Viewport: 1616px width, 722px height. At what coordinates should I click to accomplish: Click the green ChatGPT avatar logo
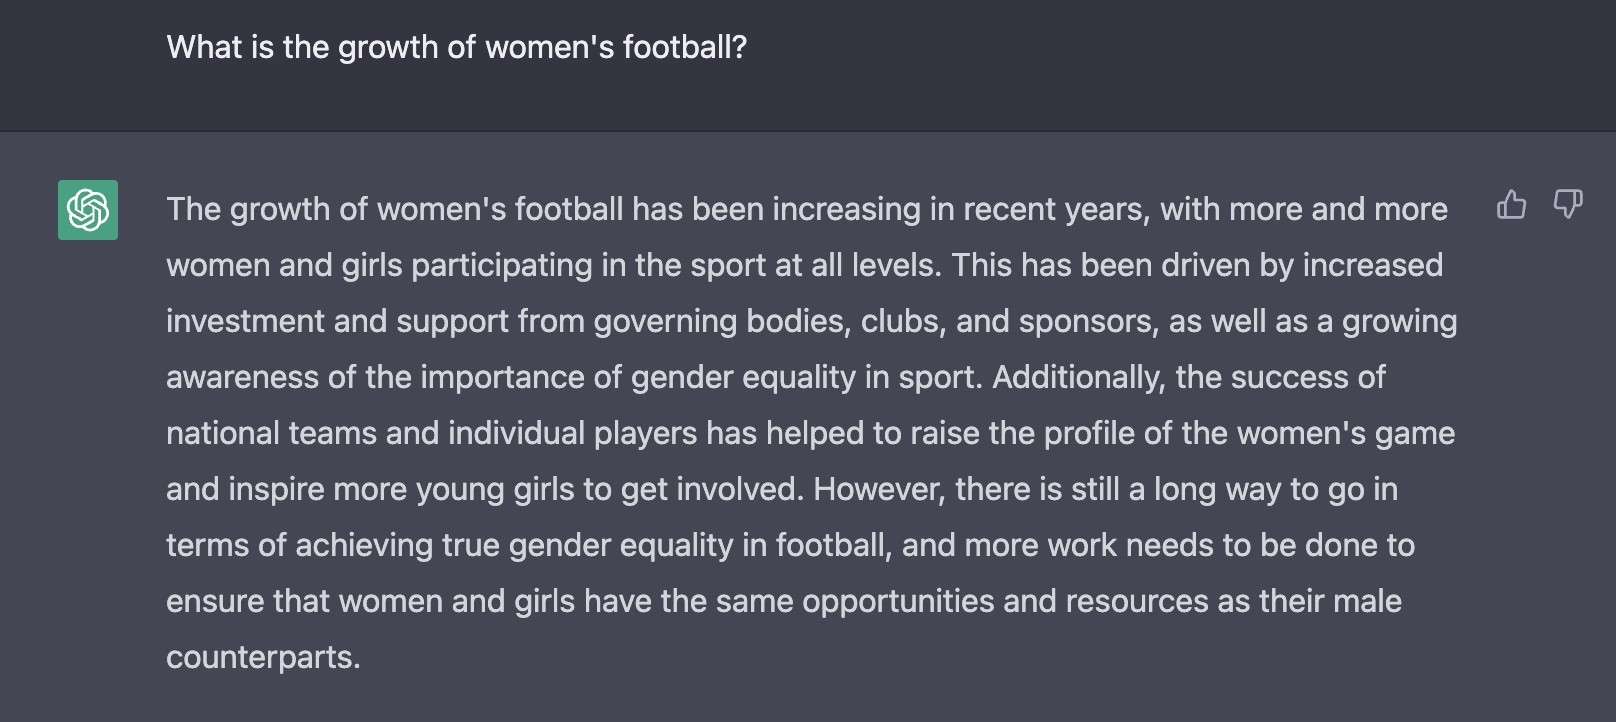coord(88,210)
